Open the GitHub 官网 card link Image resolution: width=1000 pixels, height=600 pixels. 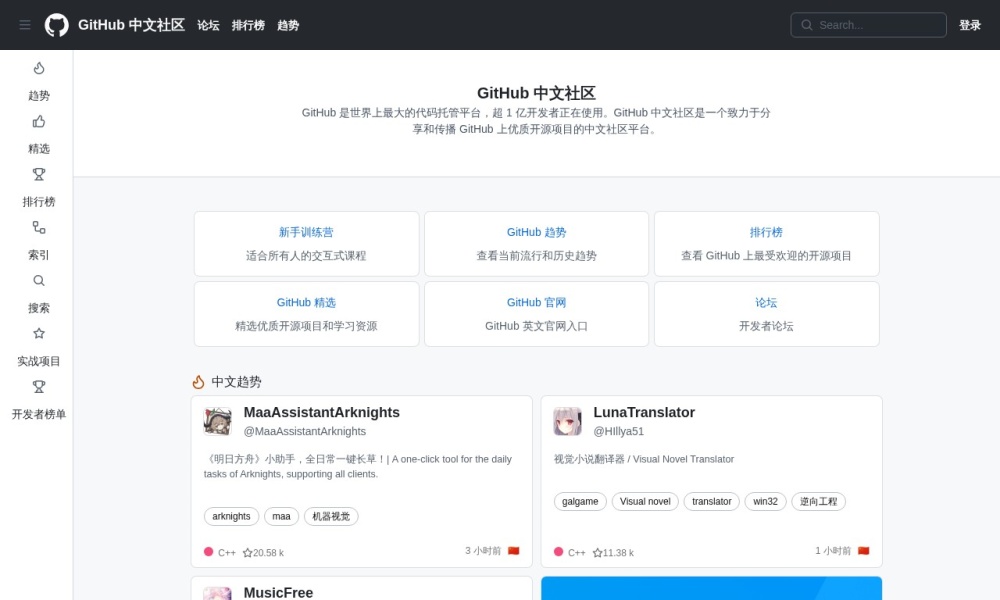click(x=536, y=302)
